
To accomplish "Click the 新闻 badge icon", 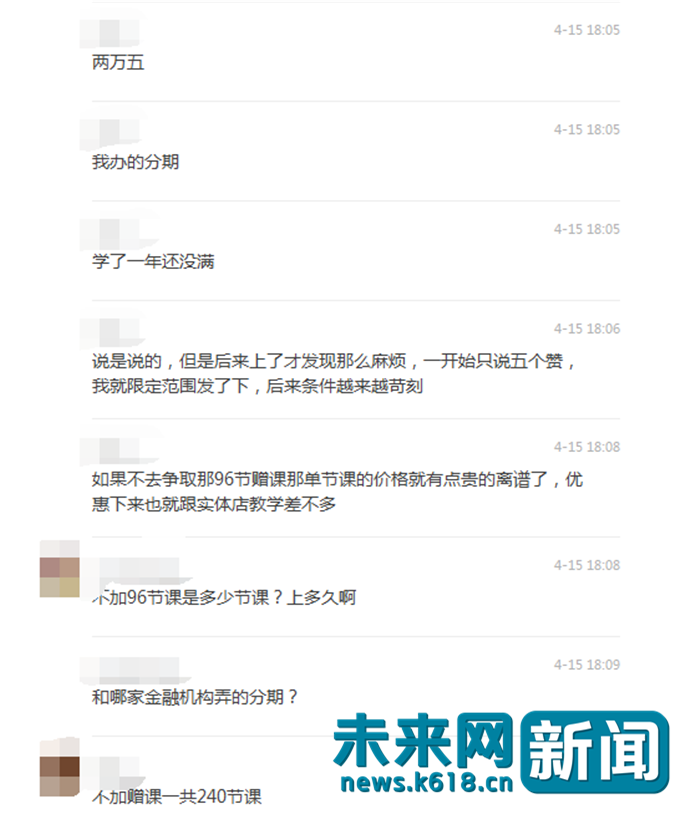I will [595, 751].
